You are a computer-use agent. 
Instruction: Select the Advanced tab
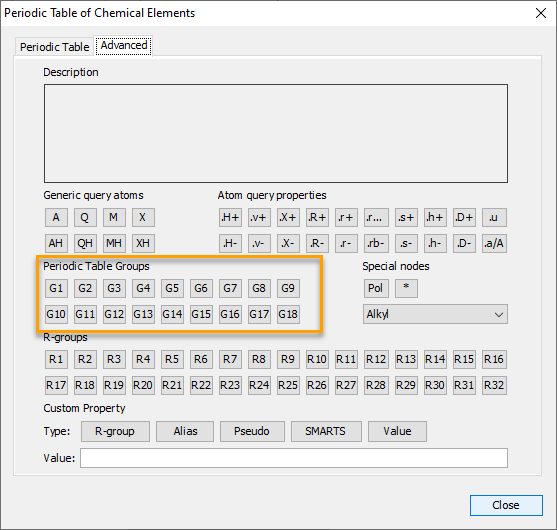click(x=124, y=45)
